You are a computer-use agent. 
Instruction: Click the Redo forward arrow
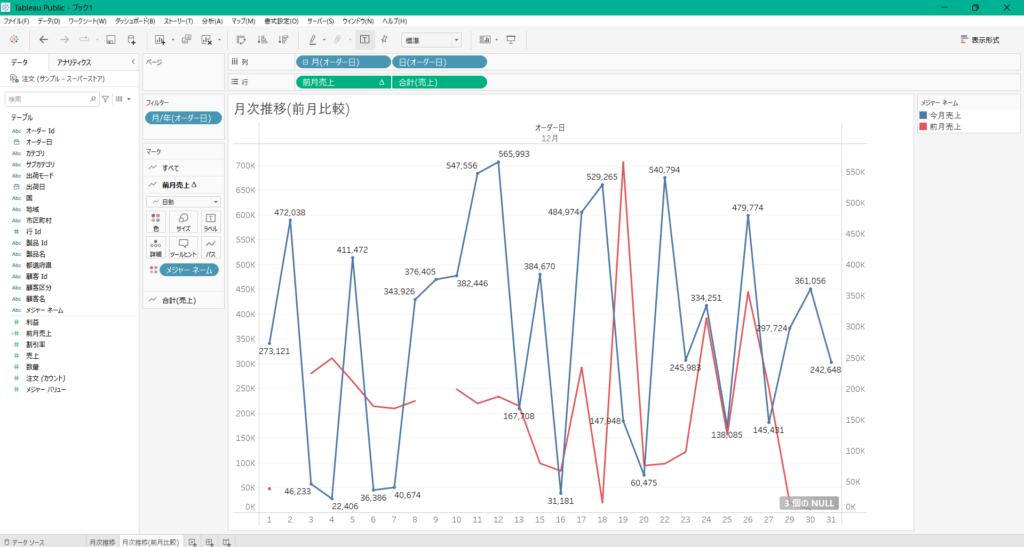click(x=64, y=40)
